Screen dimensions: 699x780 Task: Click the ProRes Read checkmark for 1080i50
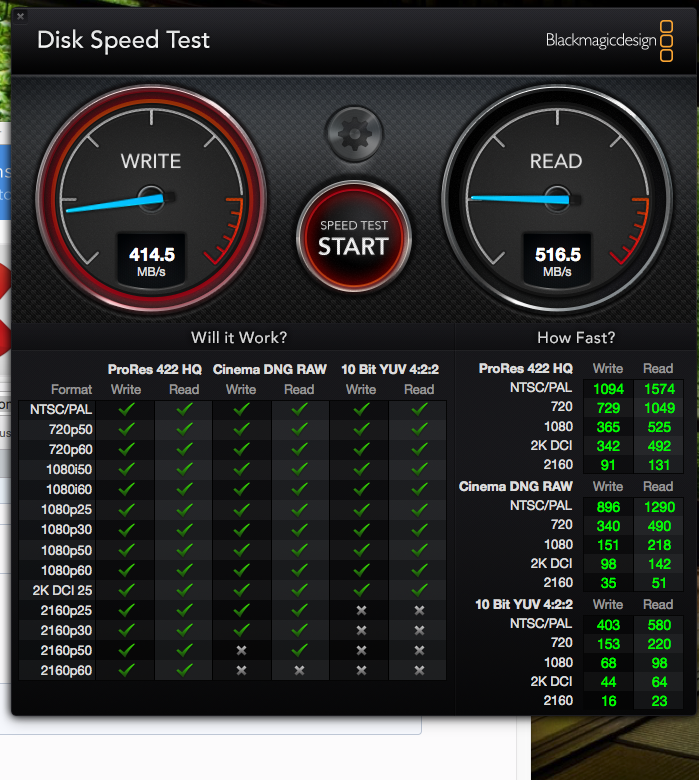(184, 469)
